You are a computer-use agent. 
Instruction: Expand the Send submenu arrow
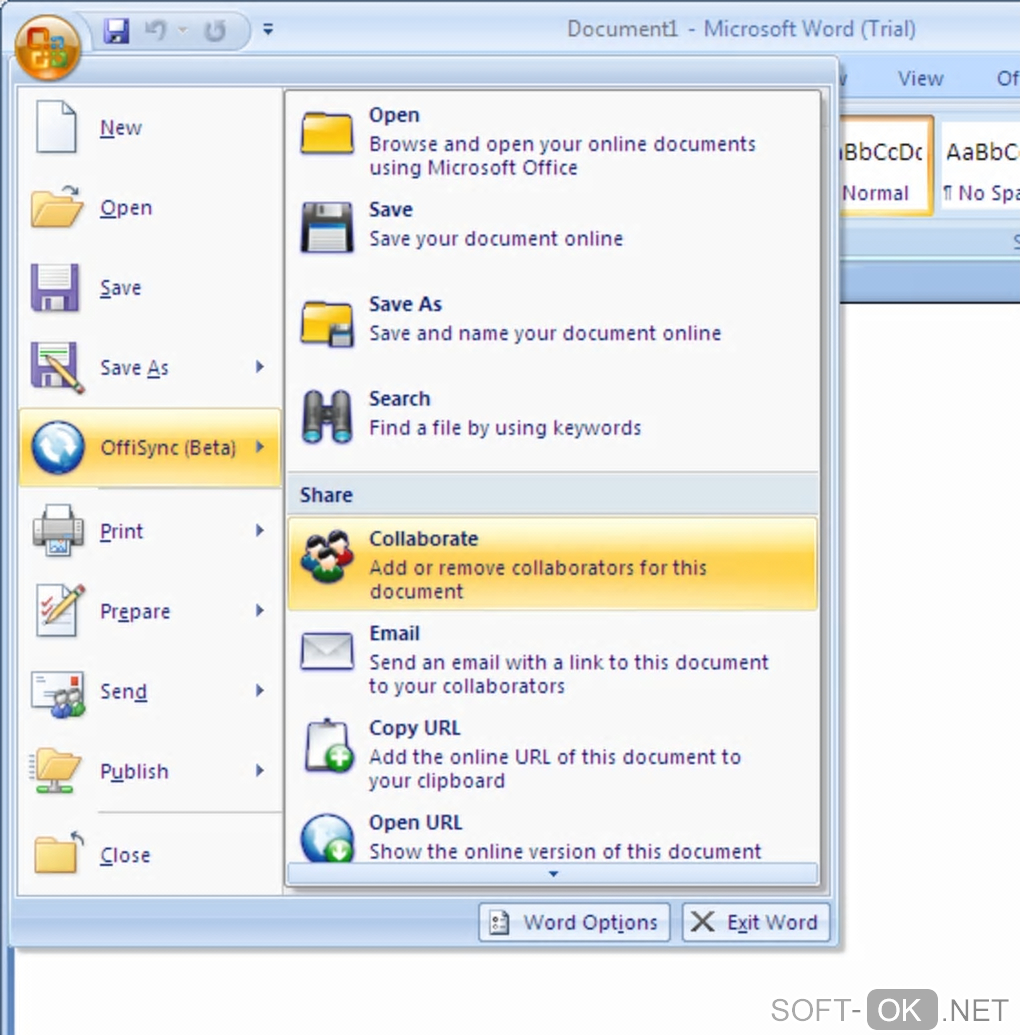(260, 690)
